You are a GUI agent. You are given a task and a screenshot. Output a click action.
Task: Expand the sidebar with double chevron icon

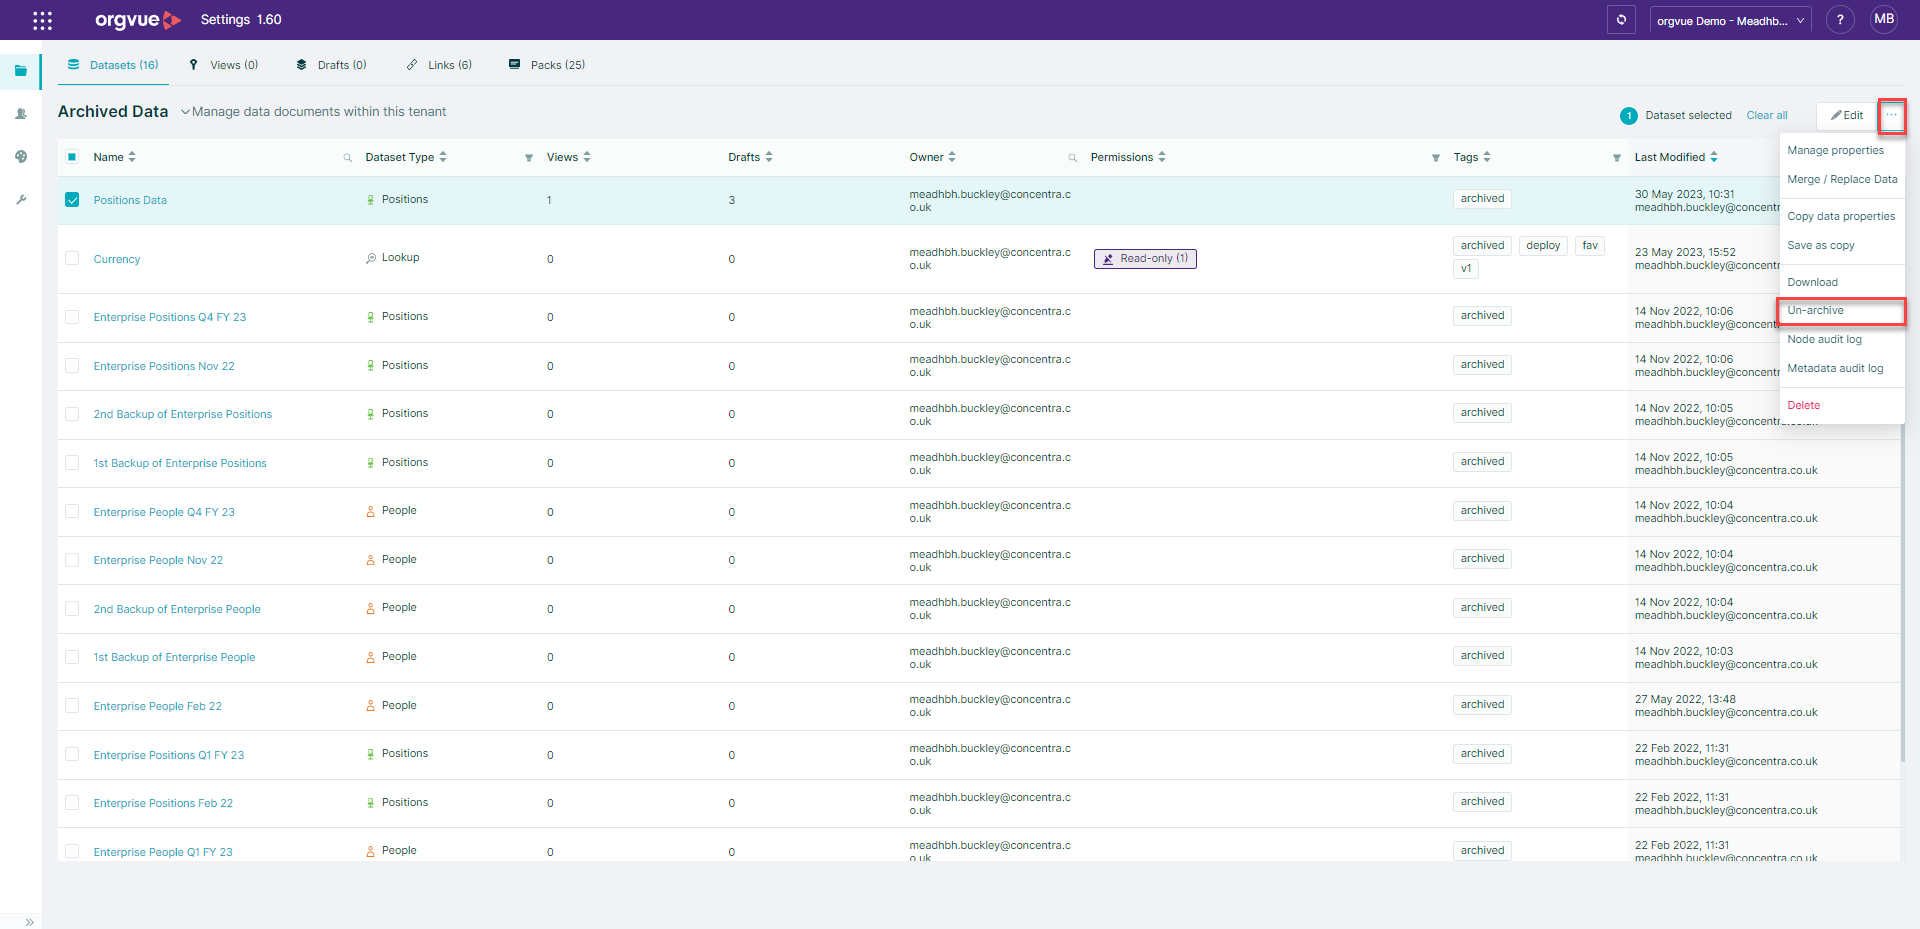[x=30, y=922]
